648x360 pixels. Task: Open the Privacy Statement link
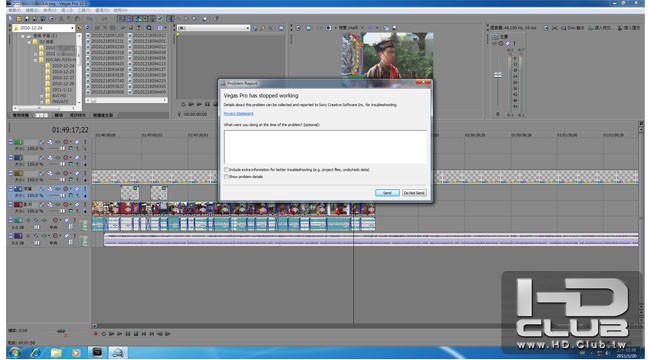click(x=238, y=113)
